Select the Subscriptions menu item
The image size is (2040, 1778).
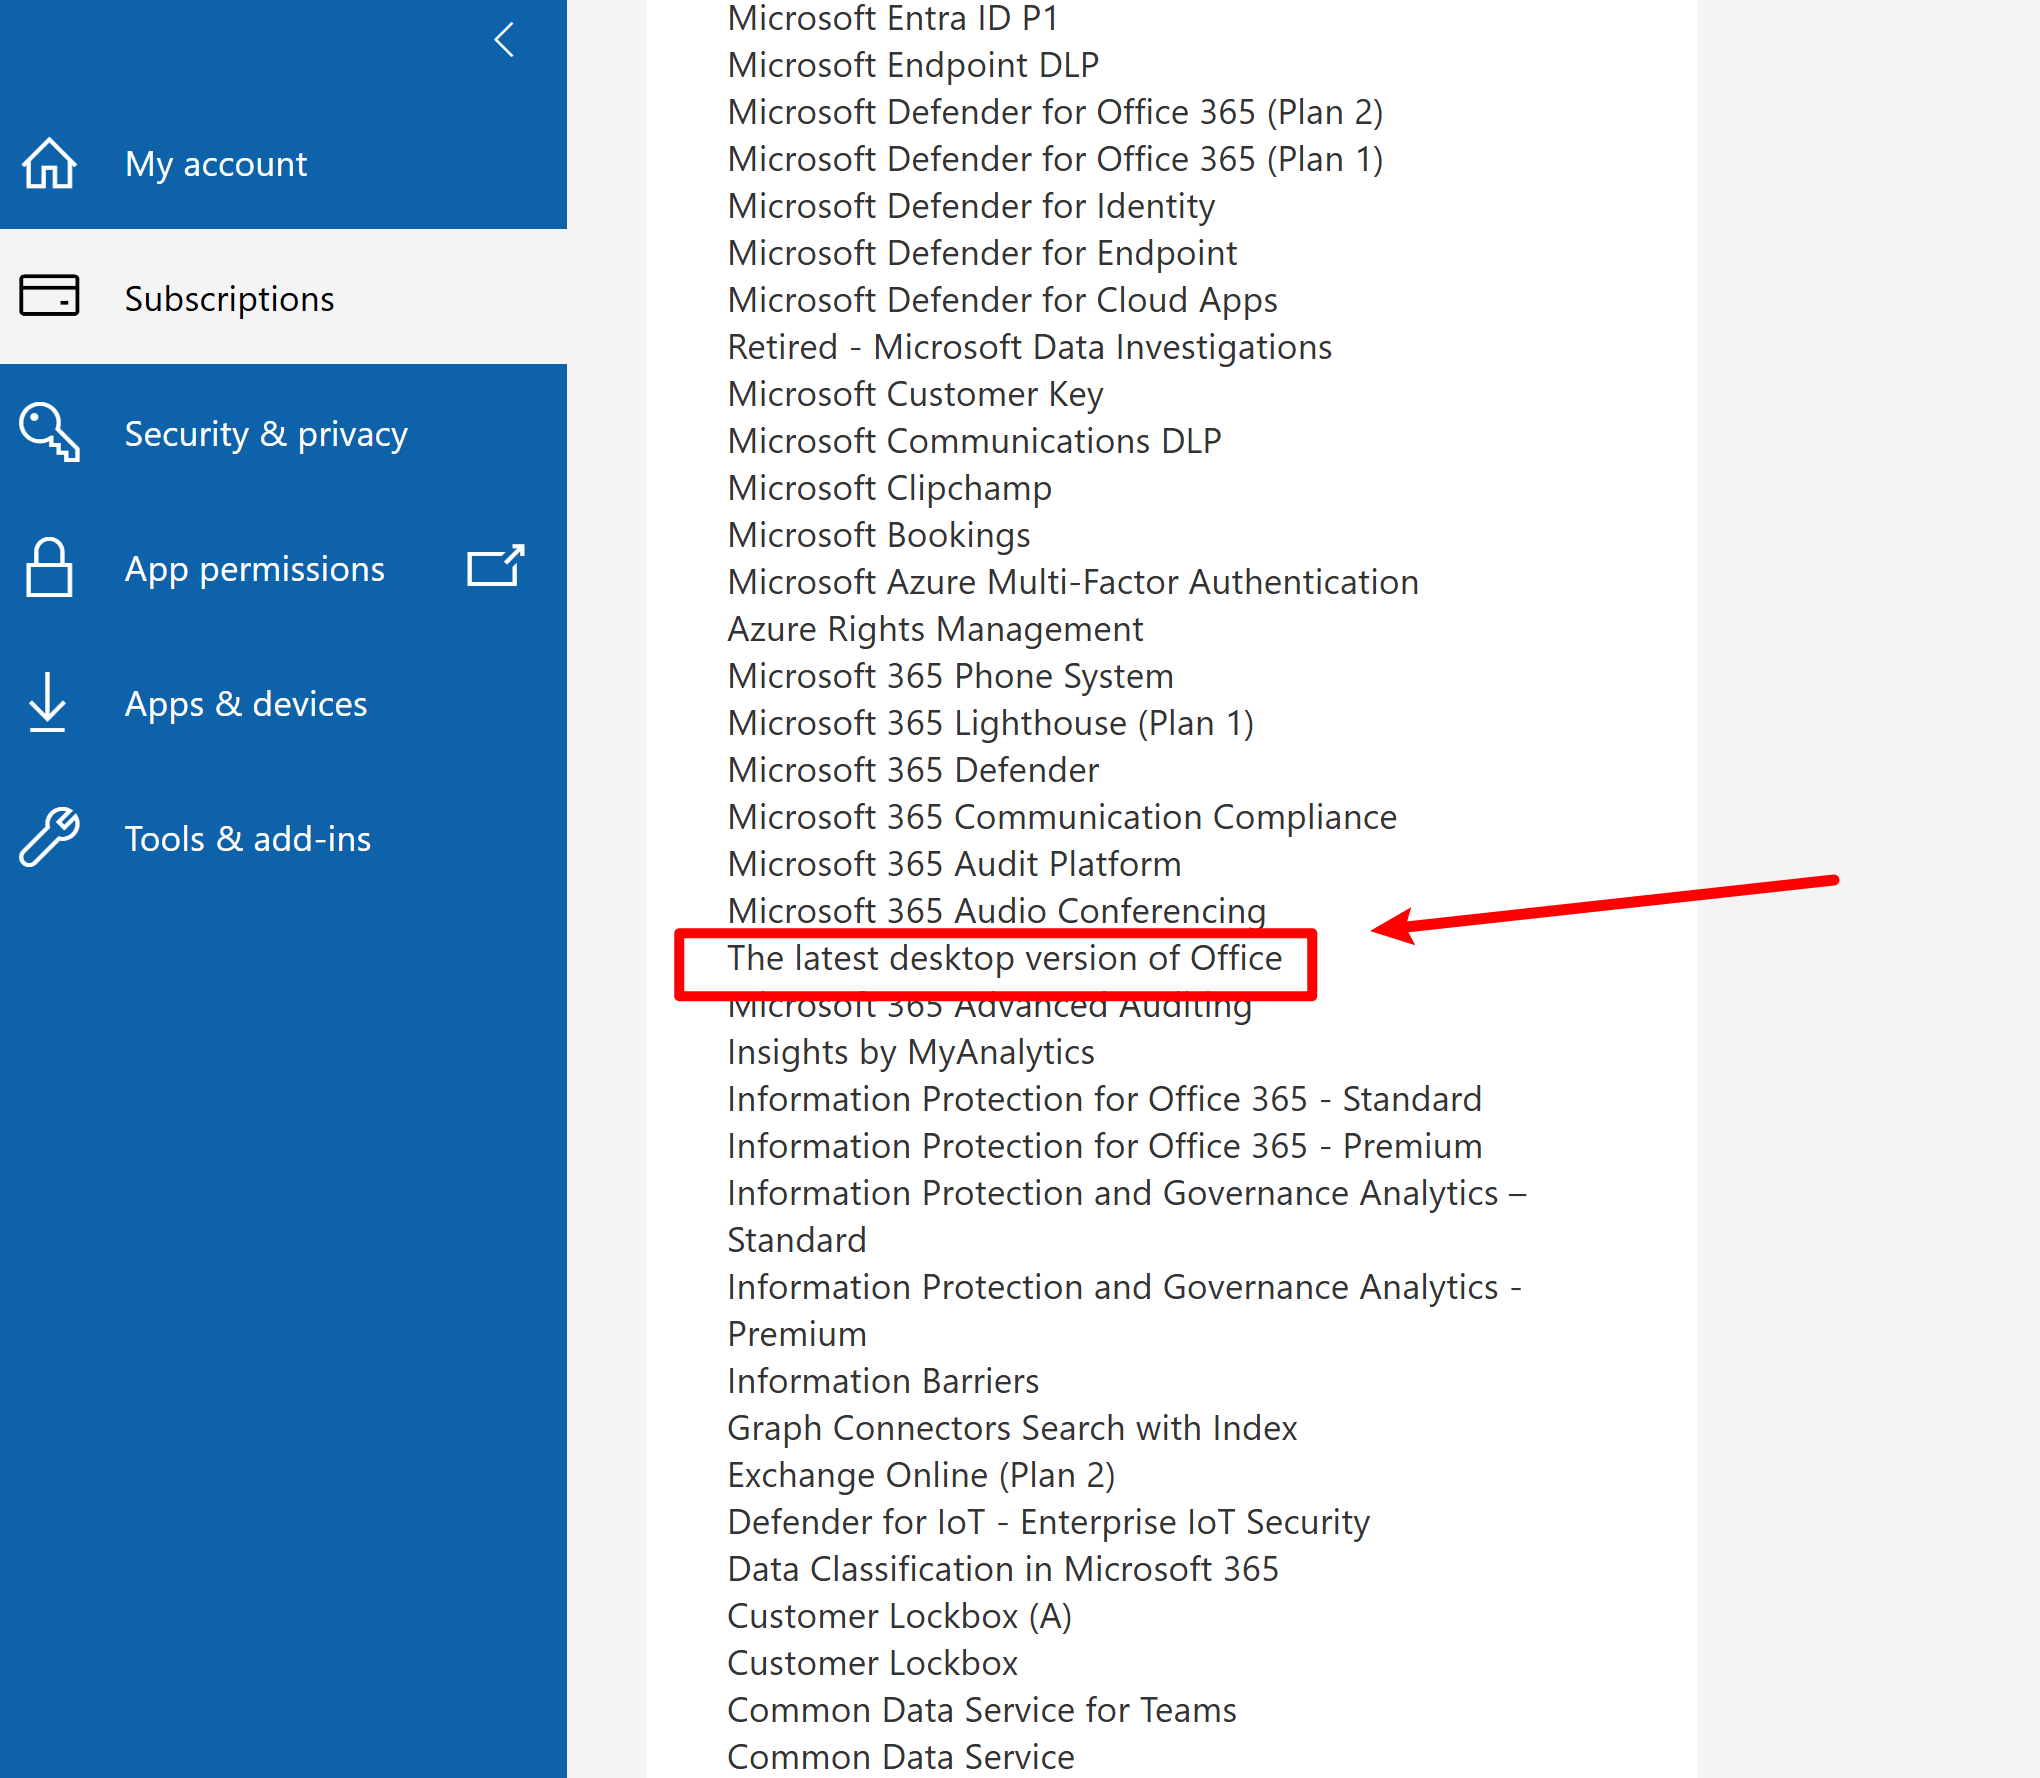click(x=229, y=299)
